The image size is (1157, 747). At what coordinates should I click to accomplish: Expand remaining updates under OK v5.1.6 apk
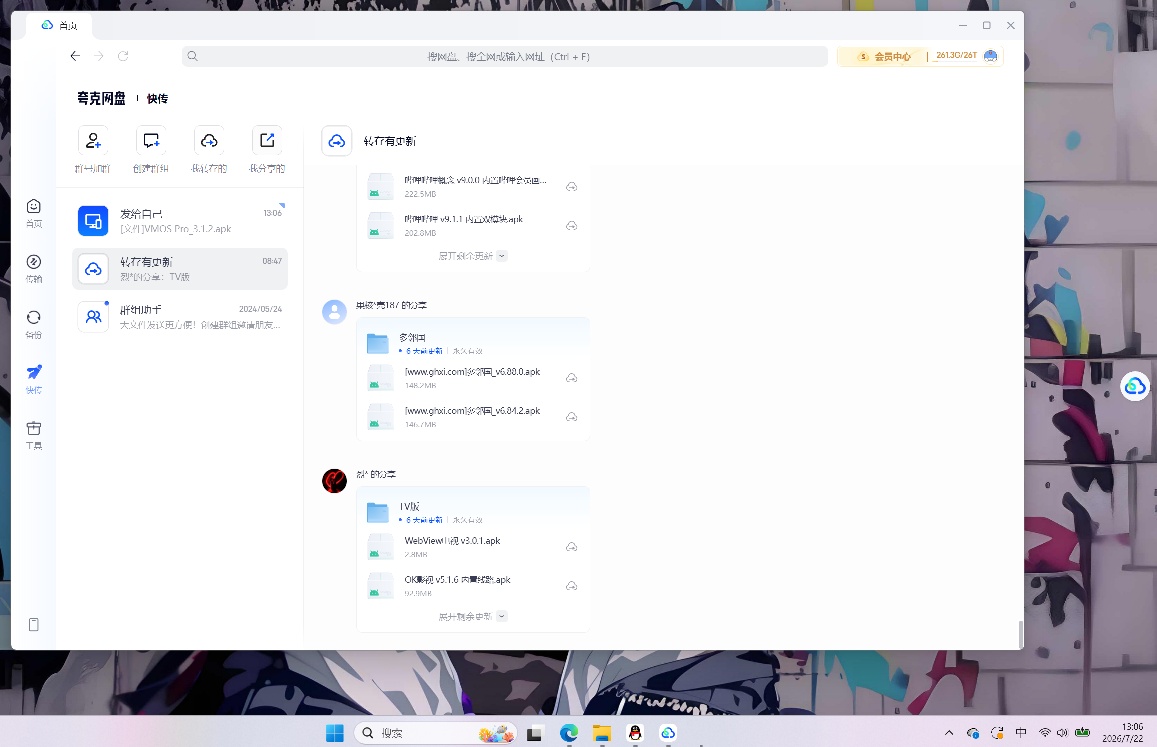coord(472,616)
